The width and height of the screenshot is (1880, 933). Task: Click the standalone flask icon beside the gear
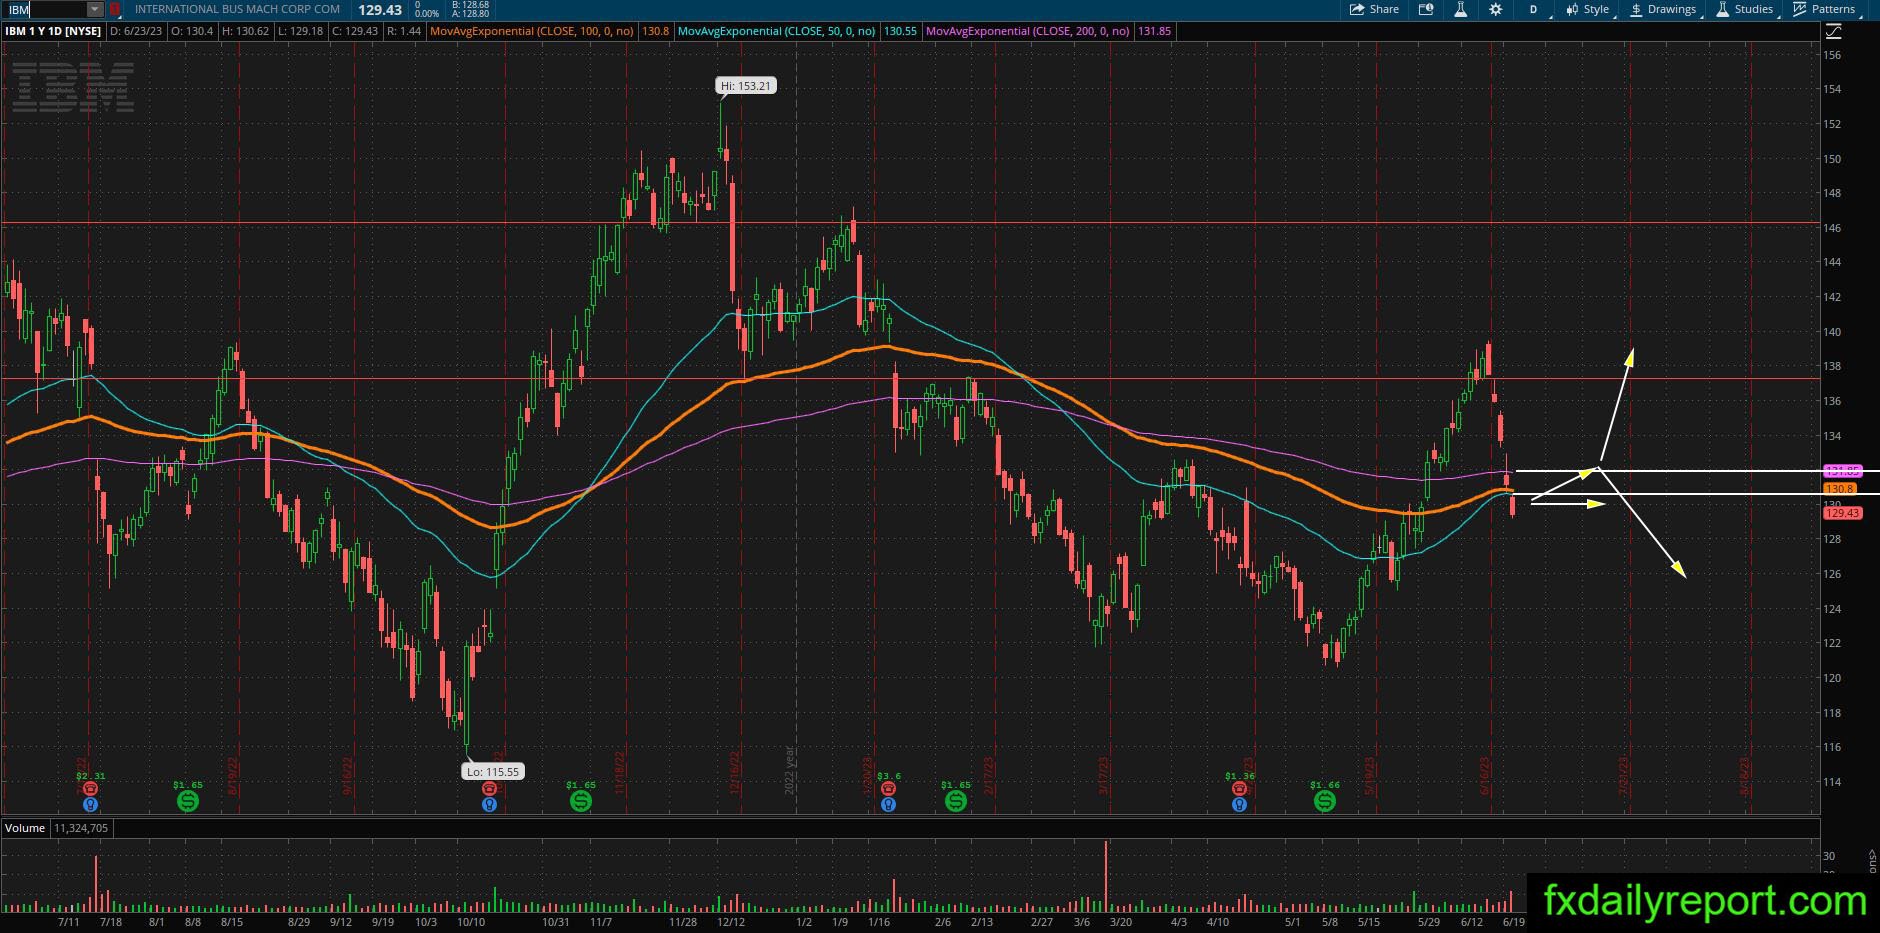(1460, 9)
